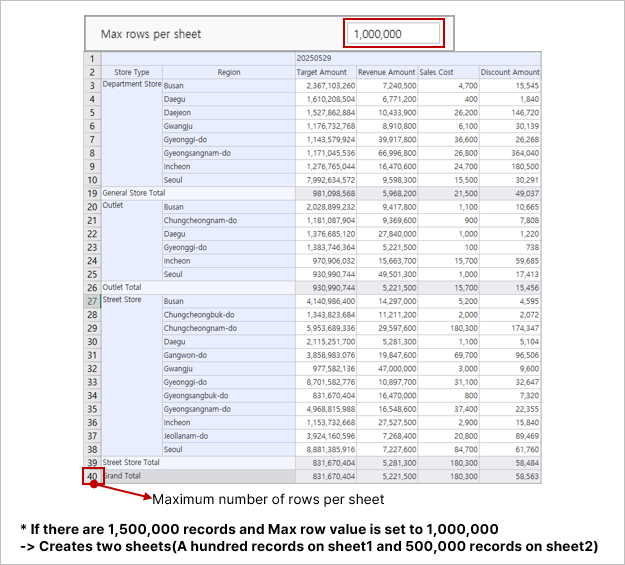Image resolution: width=625 pixels, height=565 pixels.
Task: Click the Store Type column header cell
Action: [132, 72]
